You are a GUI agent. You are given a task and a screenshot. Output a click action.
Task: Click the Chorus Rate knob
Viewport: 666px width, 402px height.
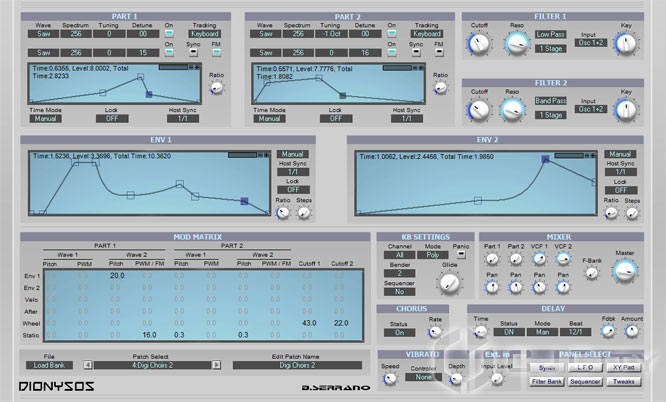435,332
